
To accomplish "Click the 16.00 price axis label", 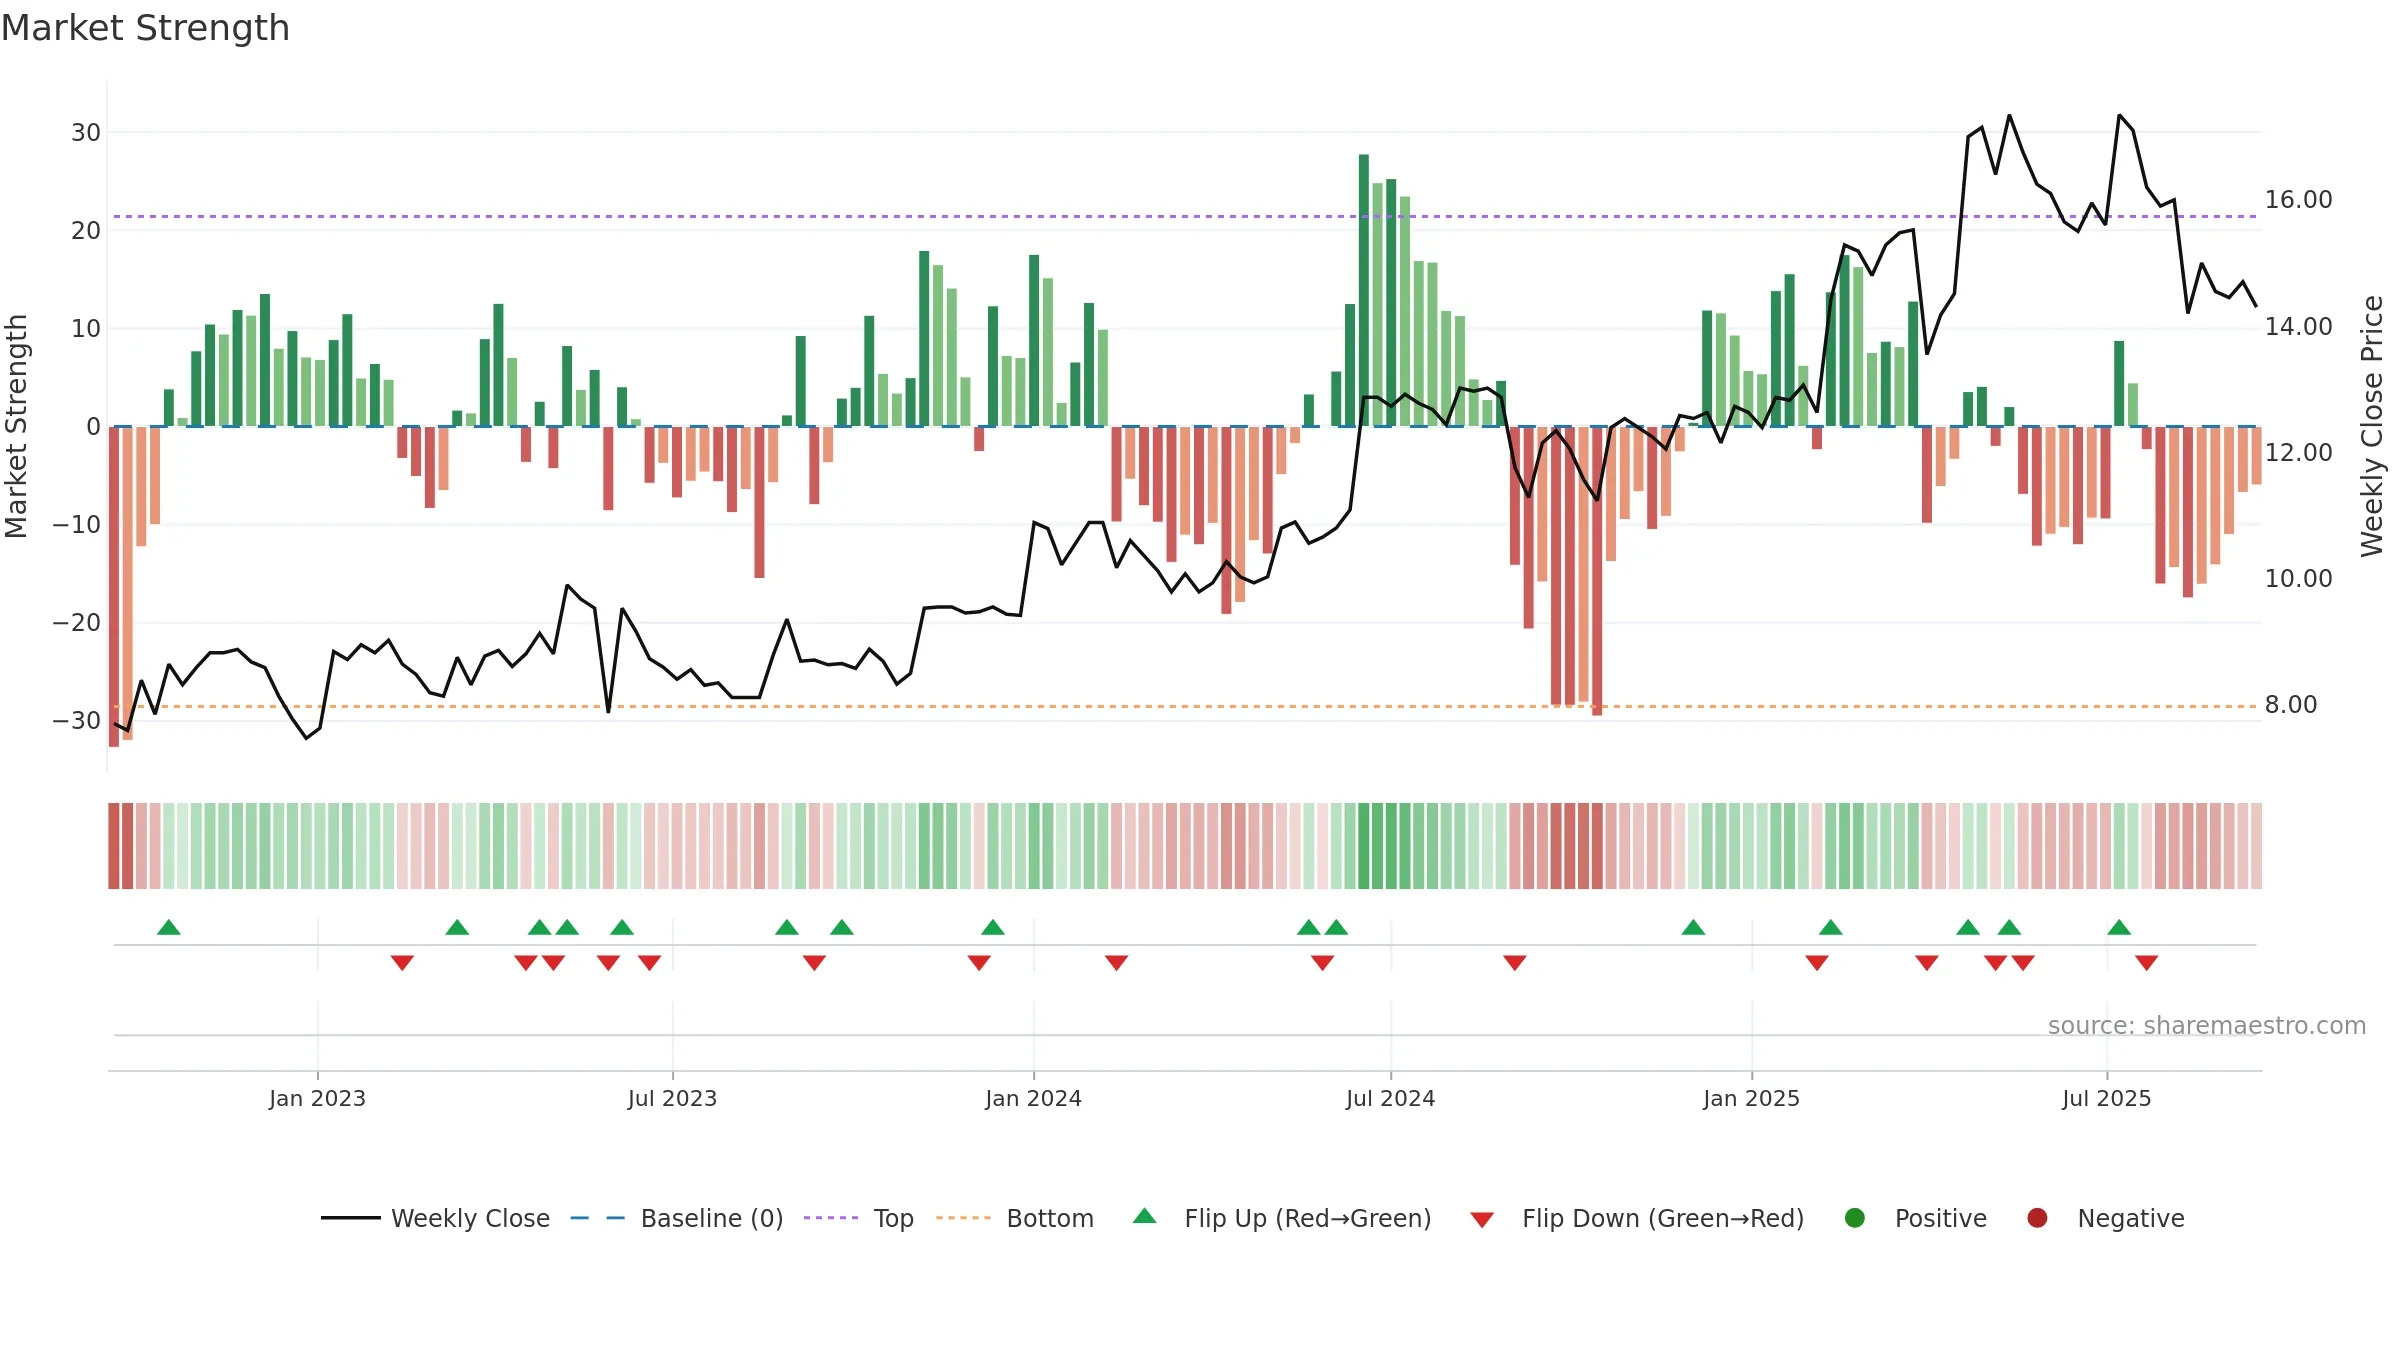I will [2298, 200].
